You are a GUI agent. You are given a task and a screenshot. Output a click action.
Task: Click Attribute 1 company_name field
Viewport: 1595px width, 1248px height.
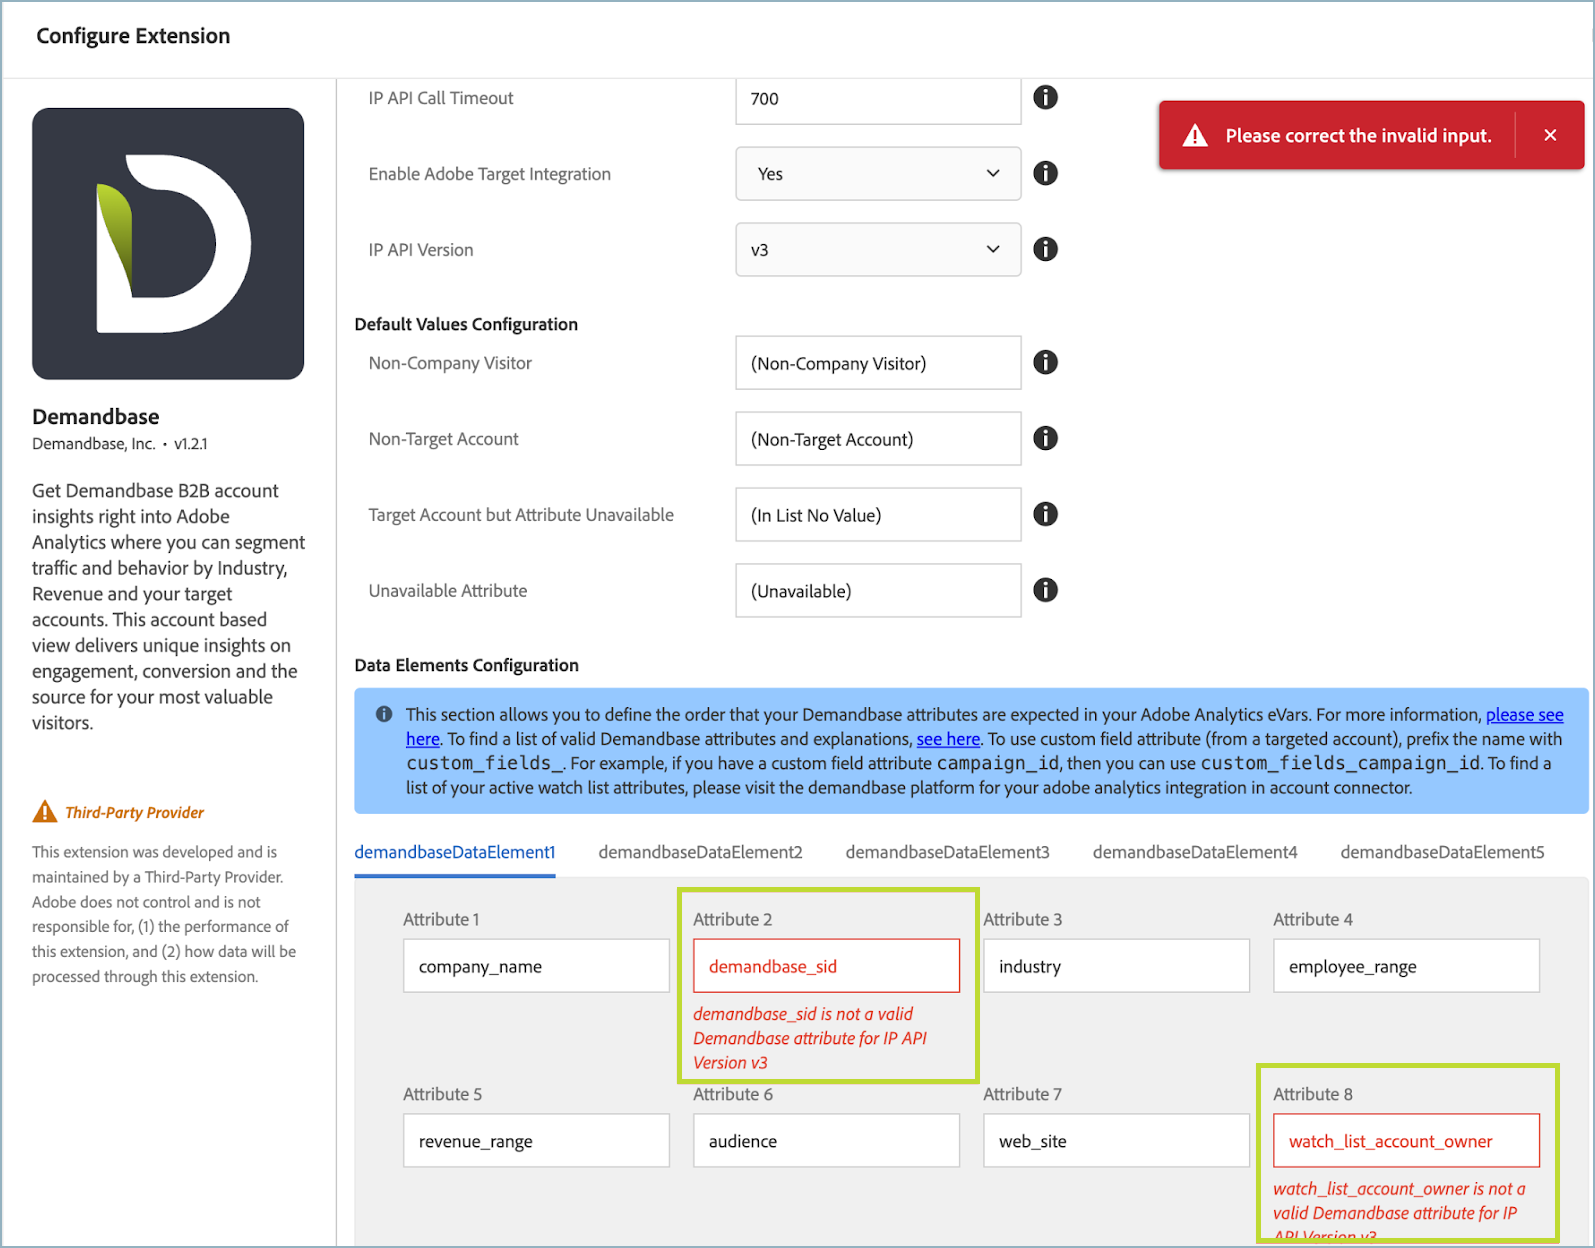(x=536, y=966)
